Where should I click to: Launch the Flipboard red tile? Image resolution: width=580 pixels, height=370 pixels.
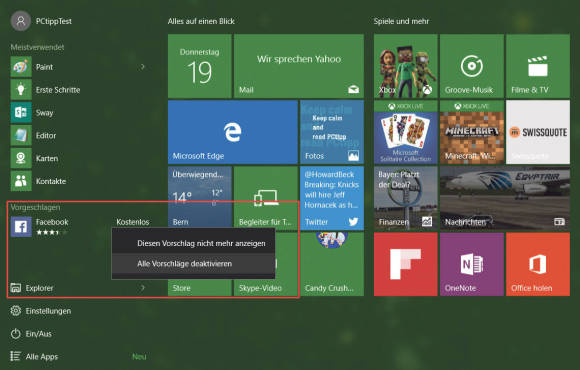coord(406,264)
